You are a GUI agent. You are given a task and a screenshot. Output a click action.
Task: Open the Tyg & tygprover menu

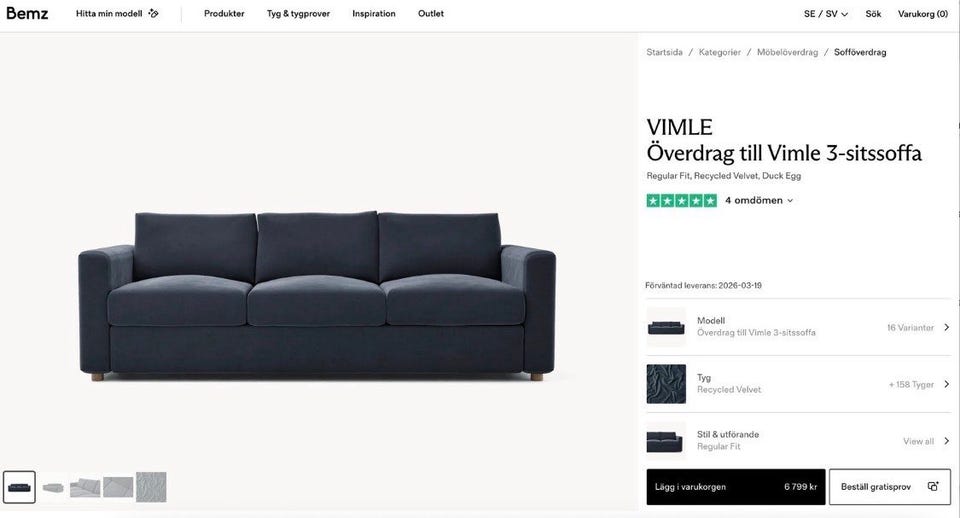pyautogui.click(x=298, y=13)
